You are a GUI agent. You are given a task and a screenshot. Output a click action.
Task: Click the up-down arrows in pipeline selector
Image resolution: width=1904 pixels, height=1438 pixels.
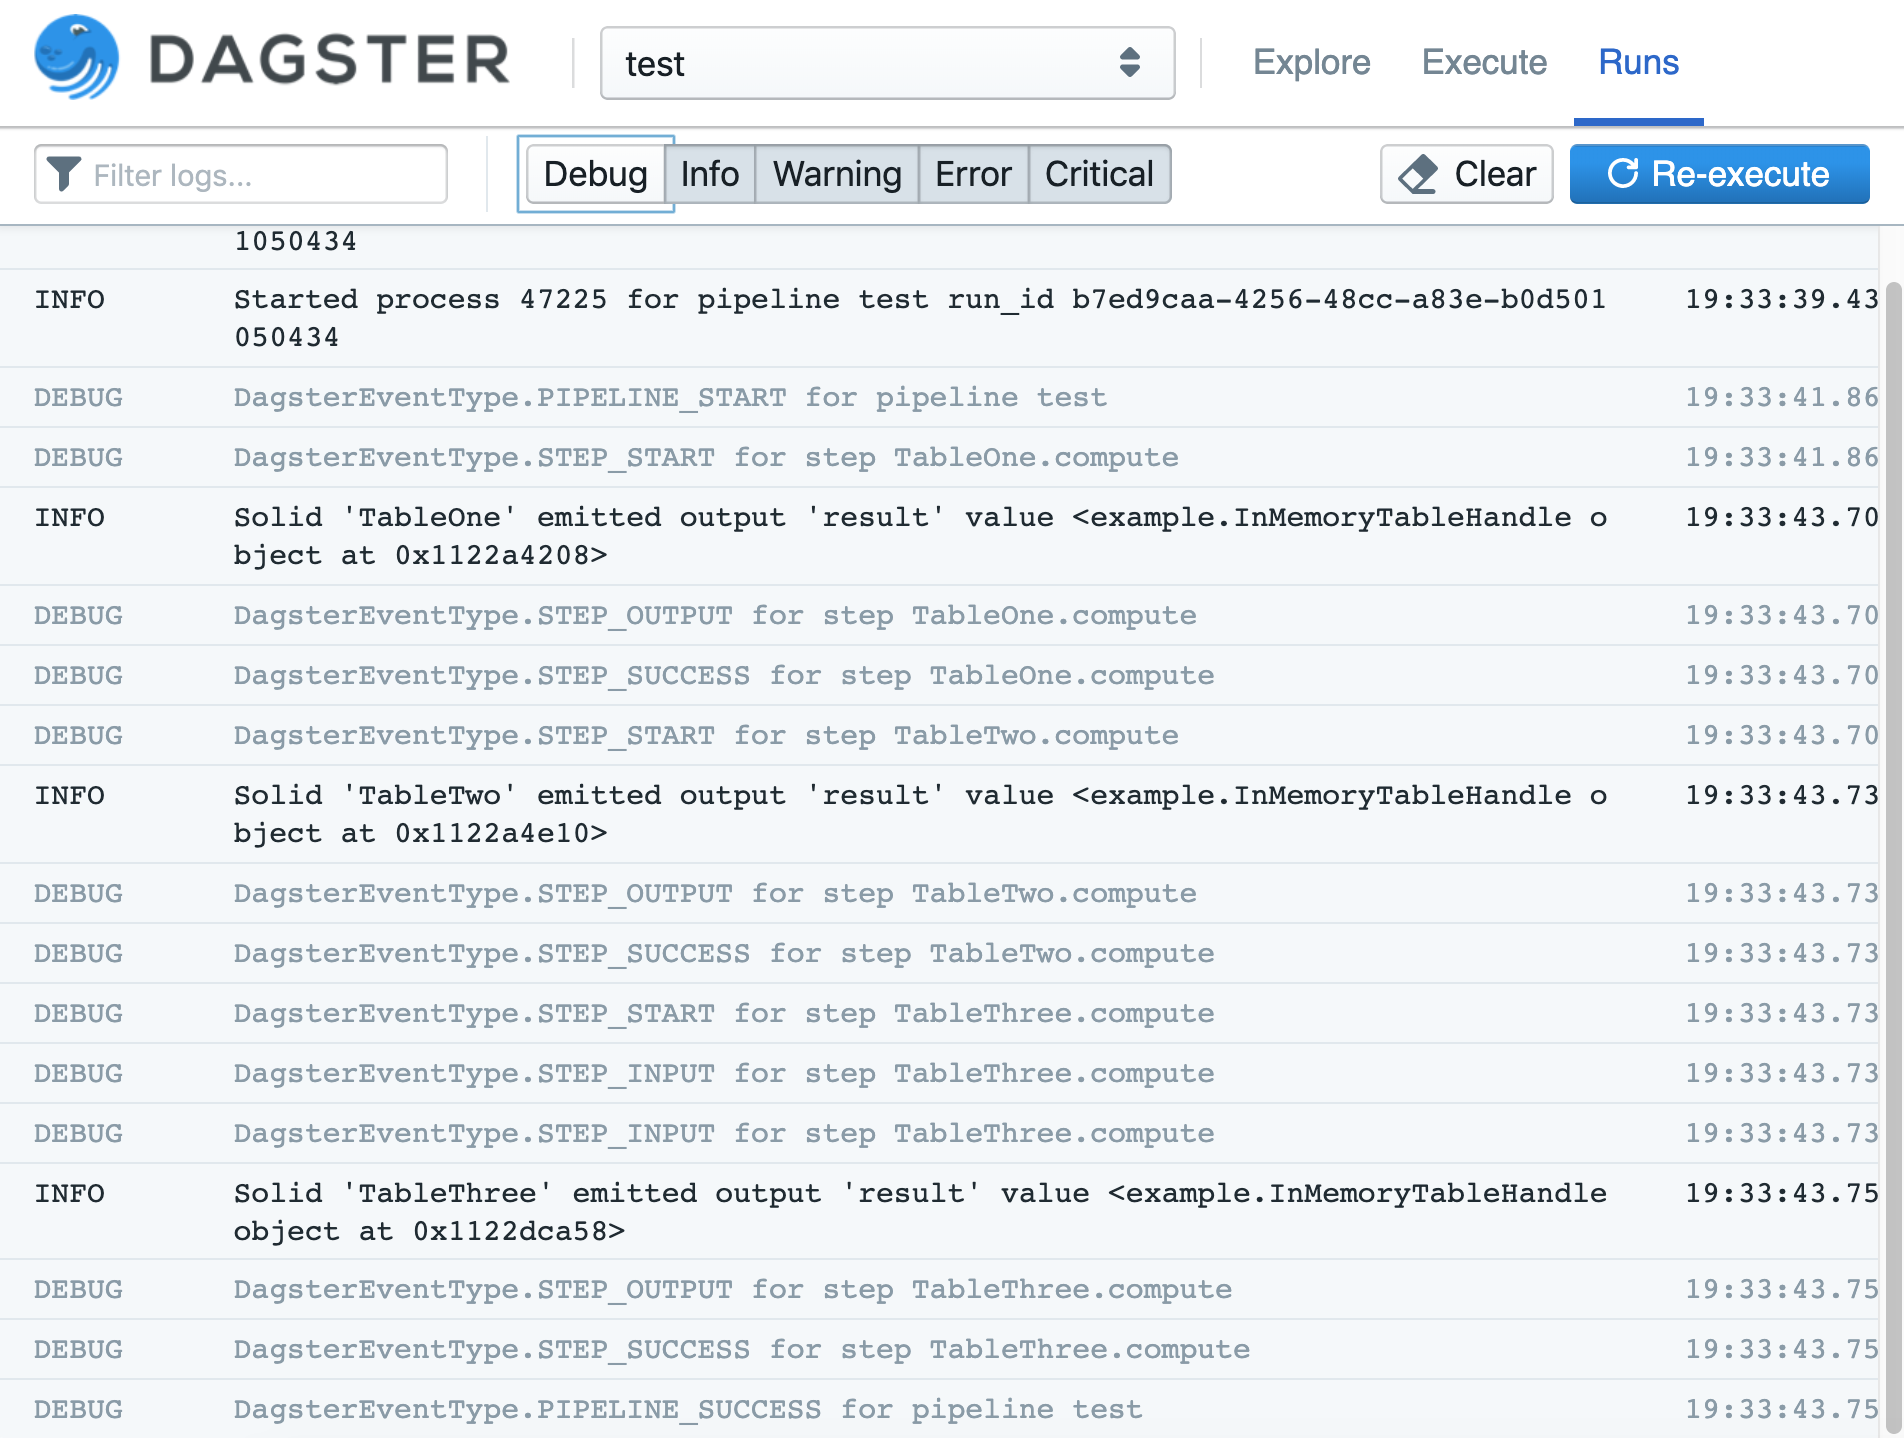click(x=1131, y=63)
